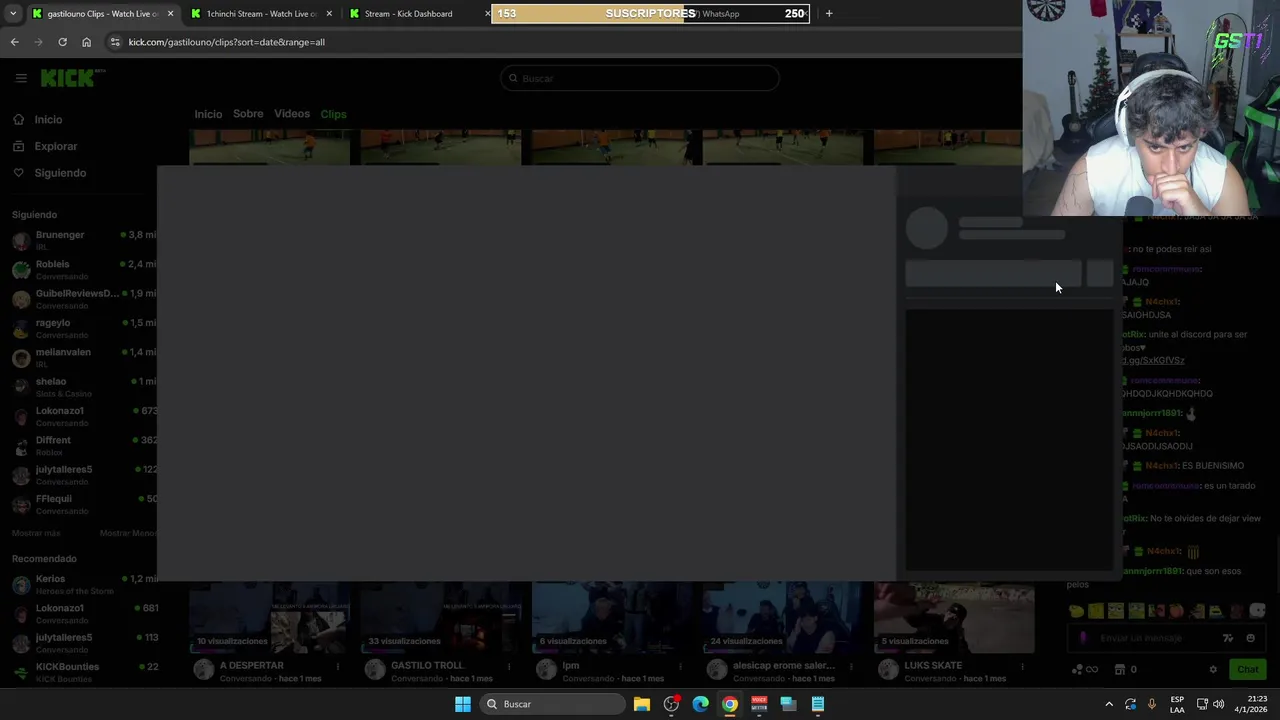Click the browser home icon

click(x=86, y=42)
